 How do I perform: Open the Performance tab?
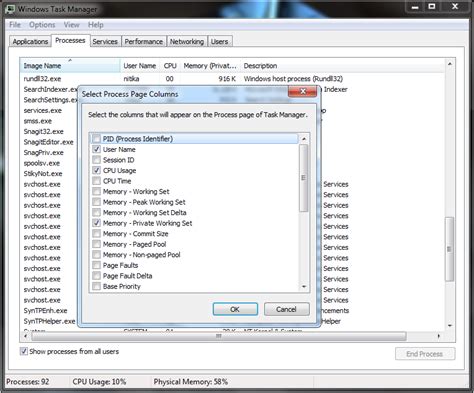coord(144,42)
